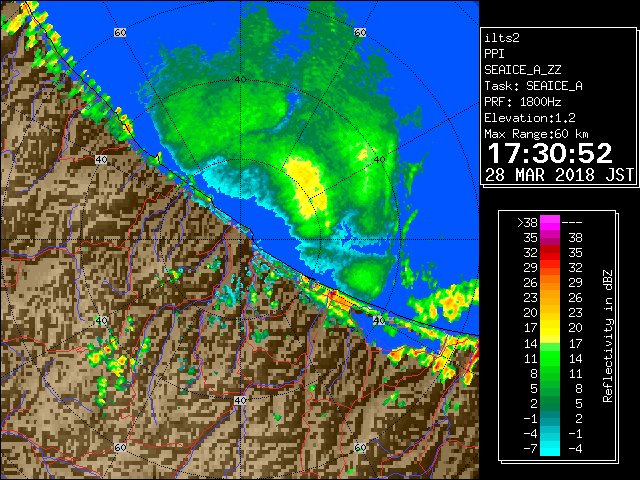Select the 'Elevation:1.2' text
Viewport: 640px width, 480px height.
(x=530, y=118)
